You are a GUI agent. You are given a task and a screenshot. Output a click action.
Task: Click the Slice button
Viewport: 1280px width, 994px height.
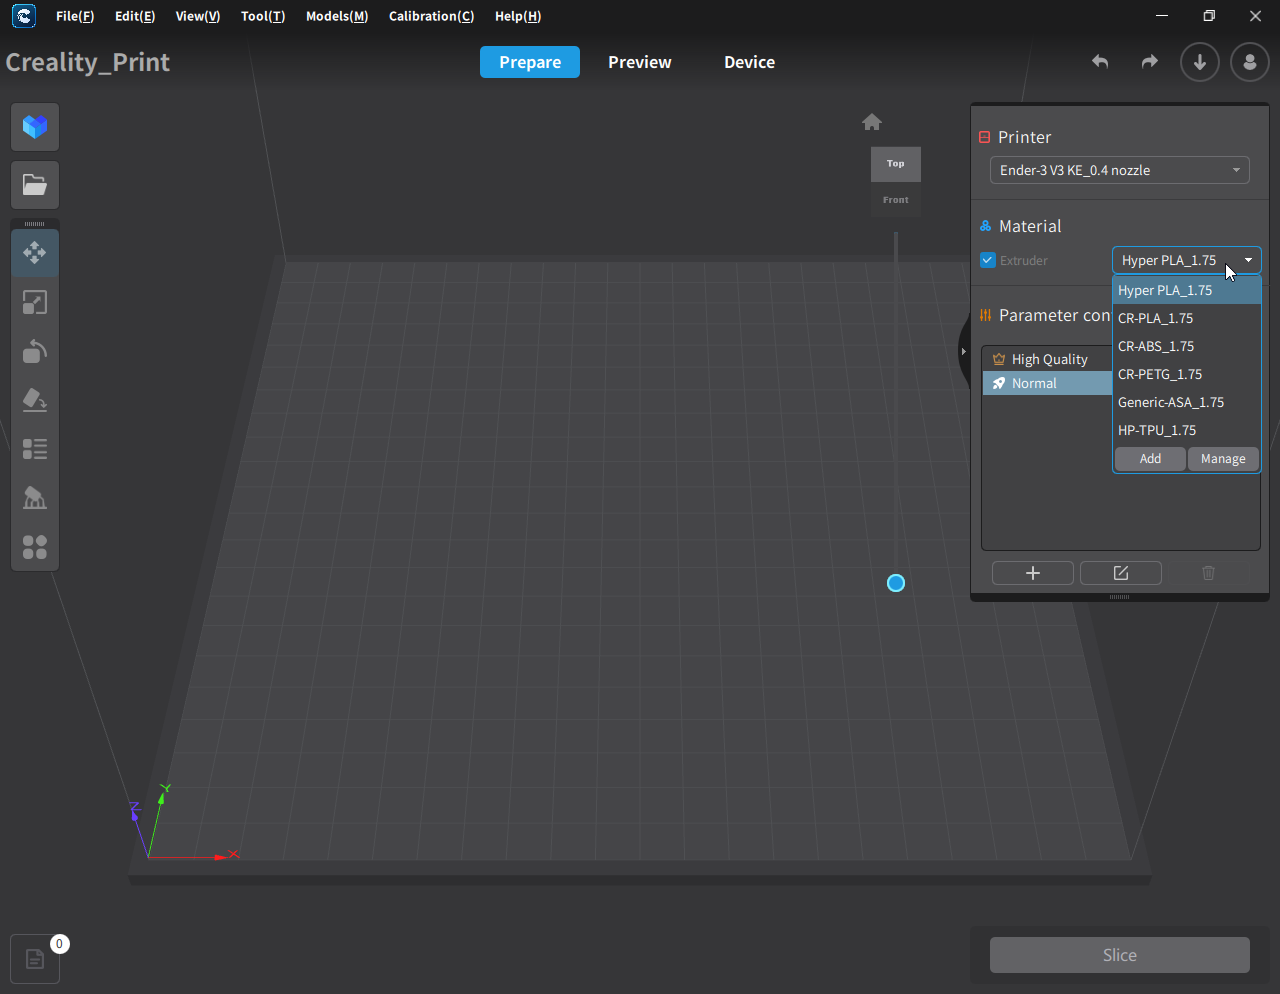click(x=1120, y=955)
